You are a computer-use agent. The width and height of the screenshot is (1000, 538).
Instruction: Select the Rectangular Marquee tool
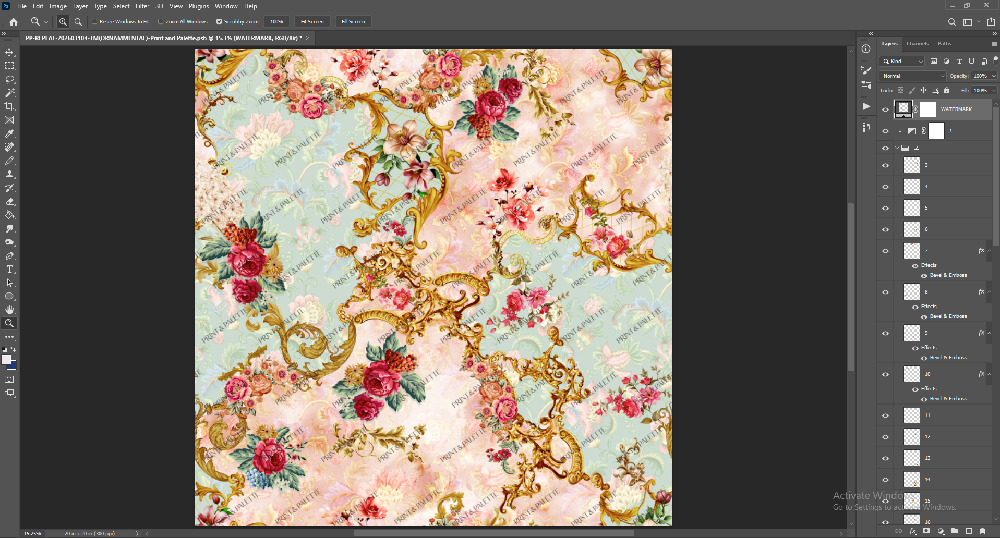click(10, 66)
